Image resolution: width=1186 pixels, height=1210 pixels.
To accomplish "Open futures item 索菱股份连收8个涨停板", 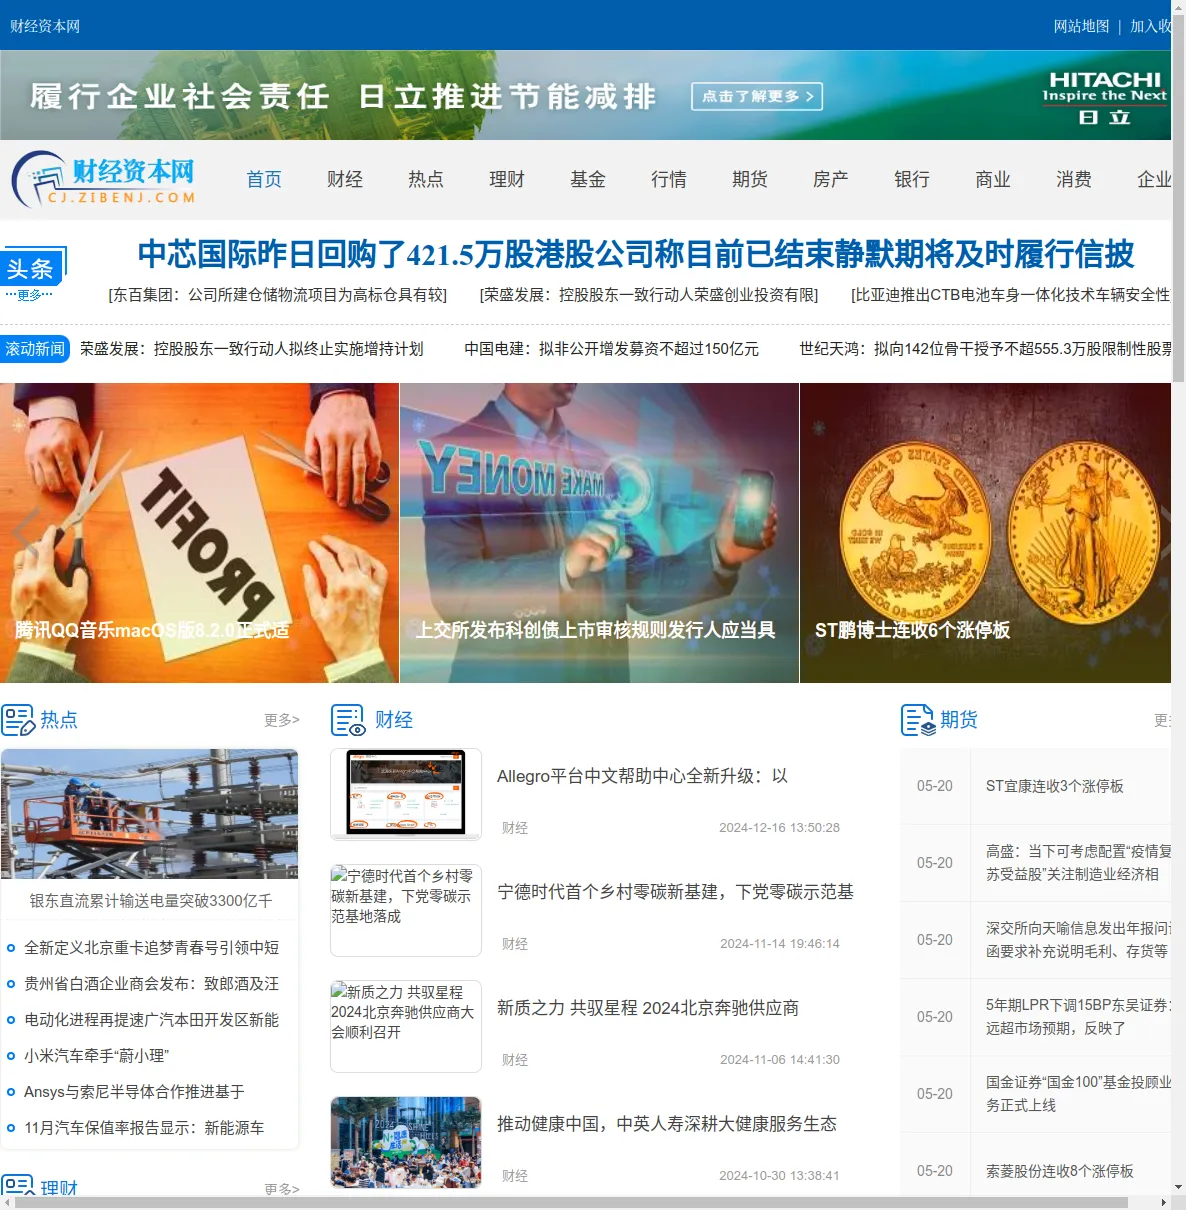I will pyautogui.click(x=1060, y=1171).
